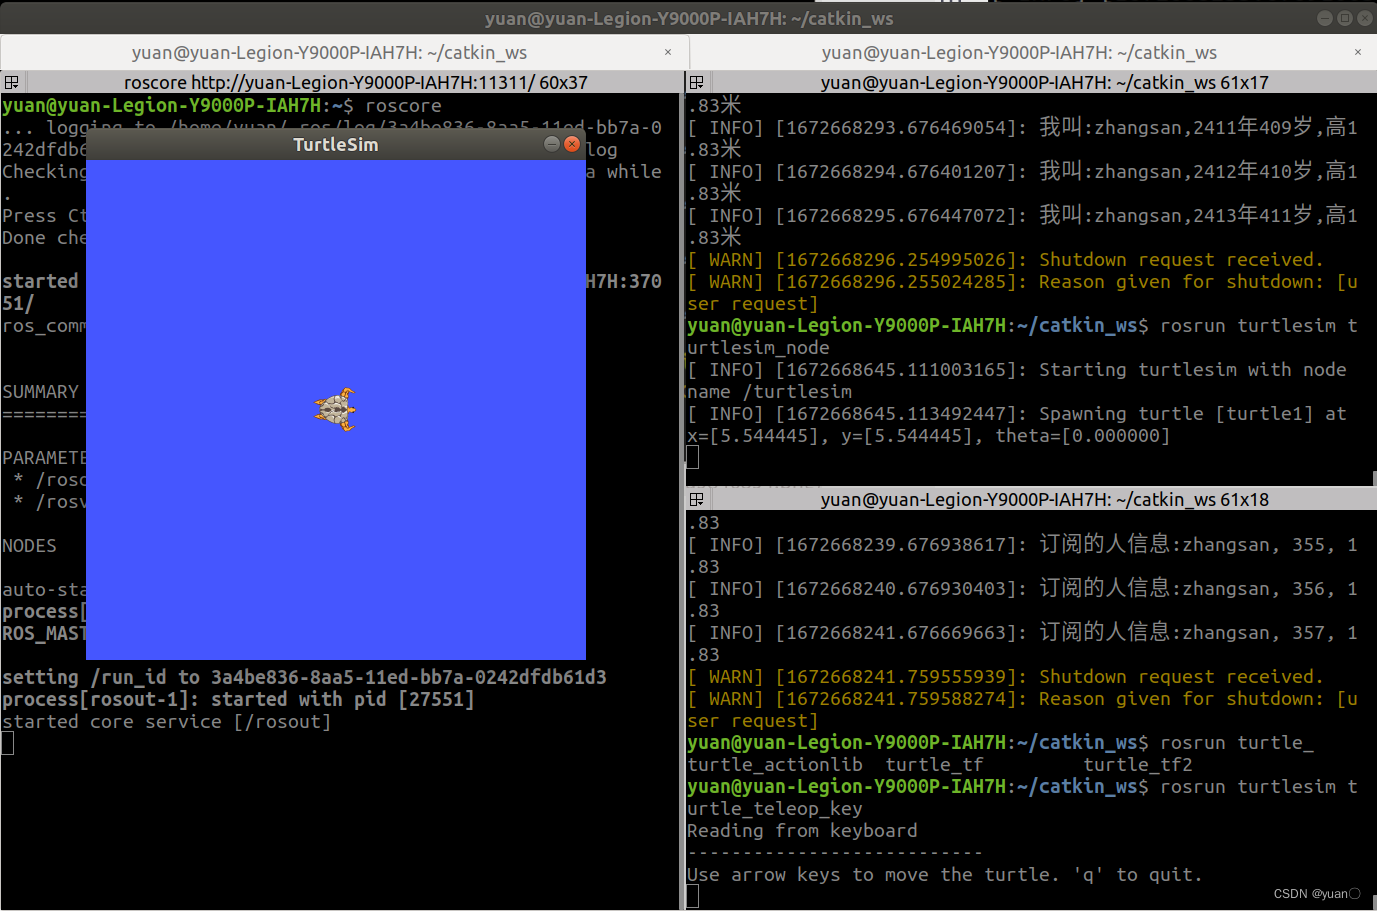Click 'turtle_tf' completion suggestion

(934, 764)
